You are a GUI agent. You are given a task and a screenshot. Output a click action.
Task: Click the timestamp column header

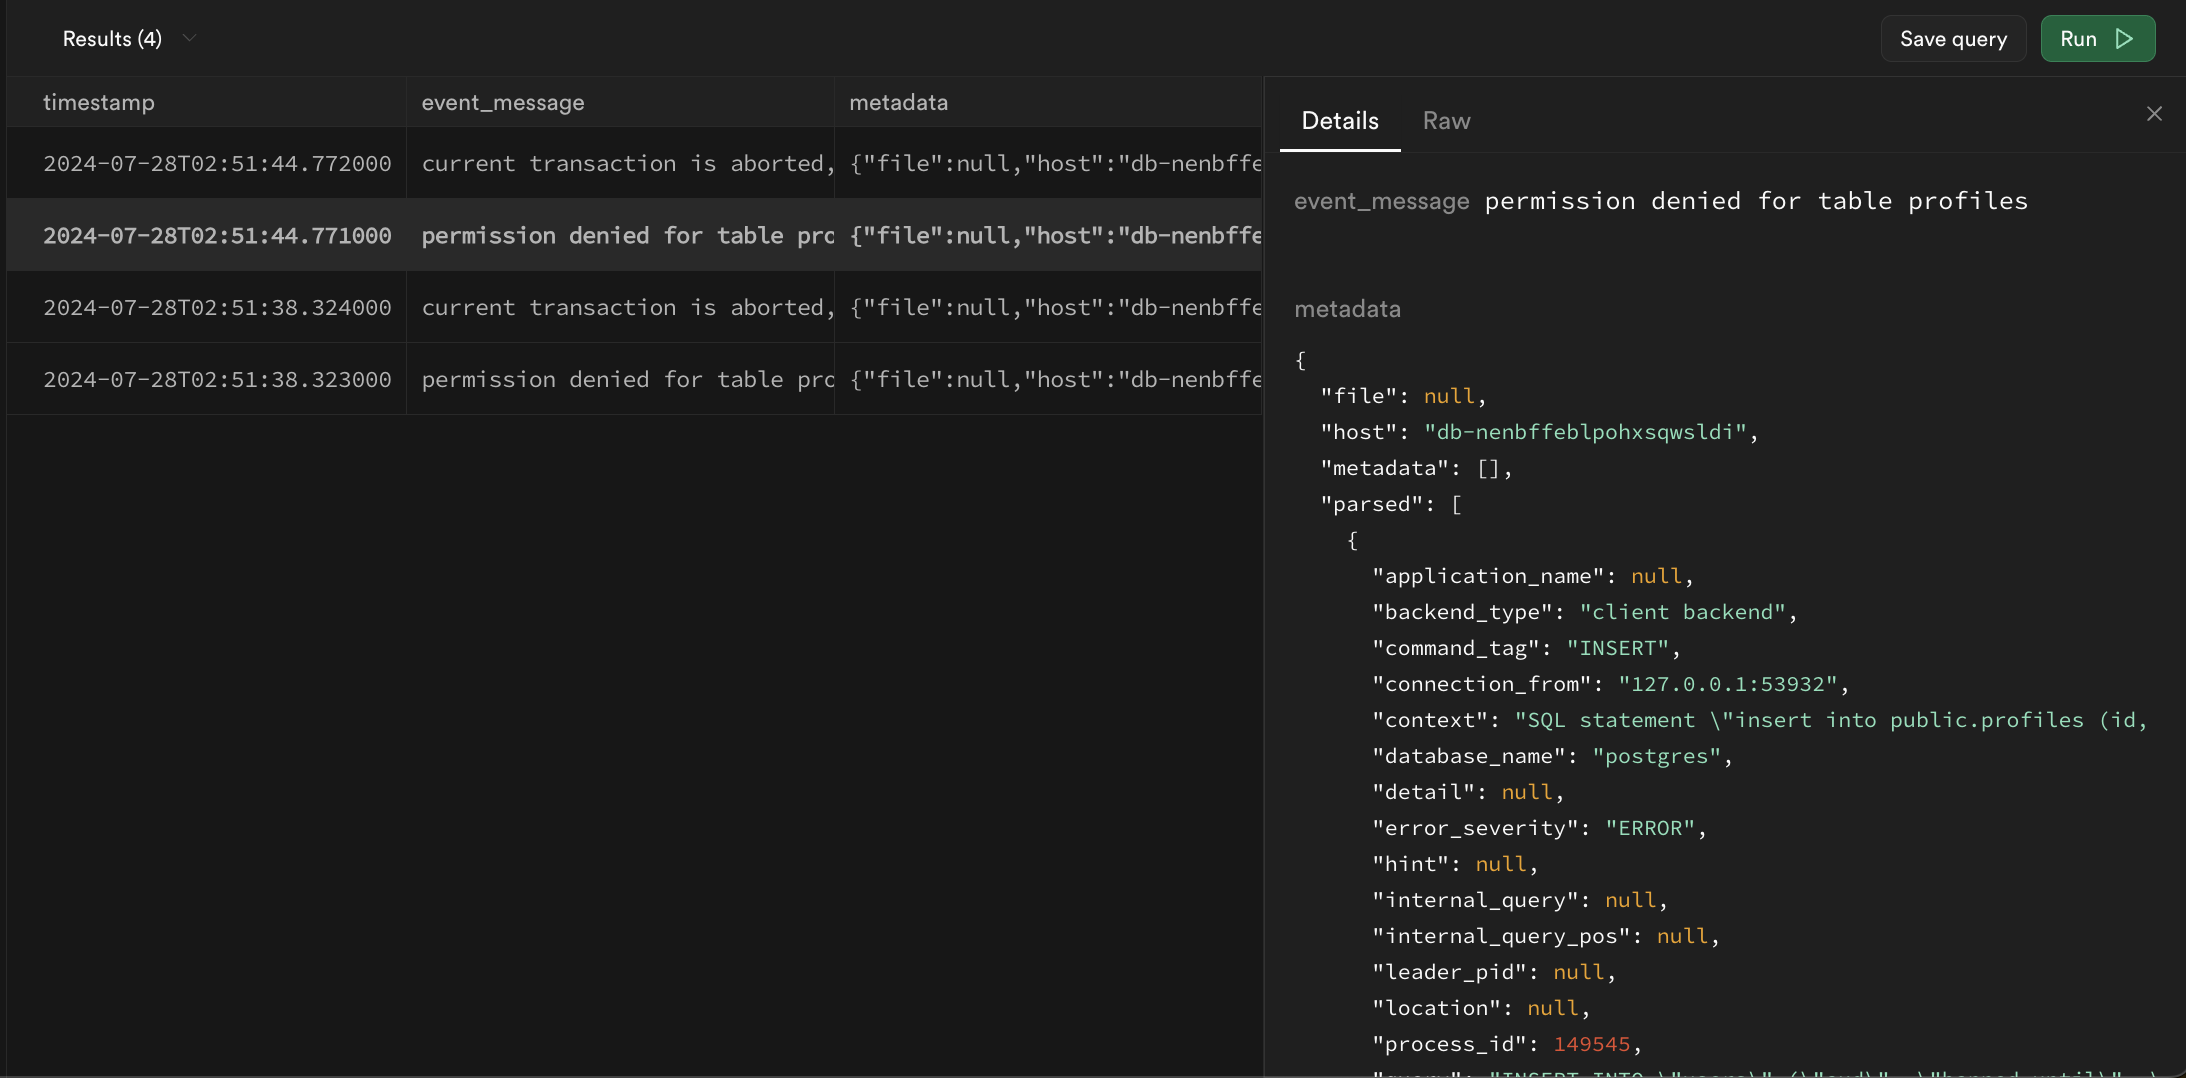coord(99,101)
